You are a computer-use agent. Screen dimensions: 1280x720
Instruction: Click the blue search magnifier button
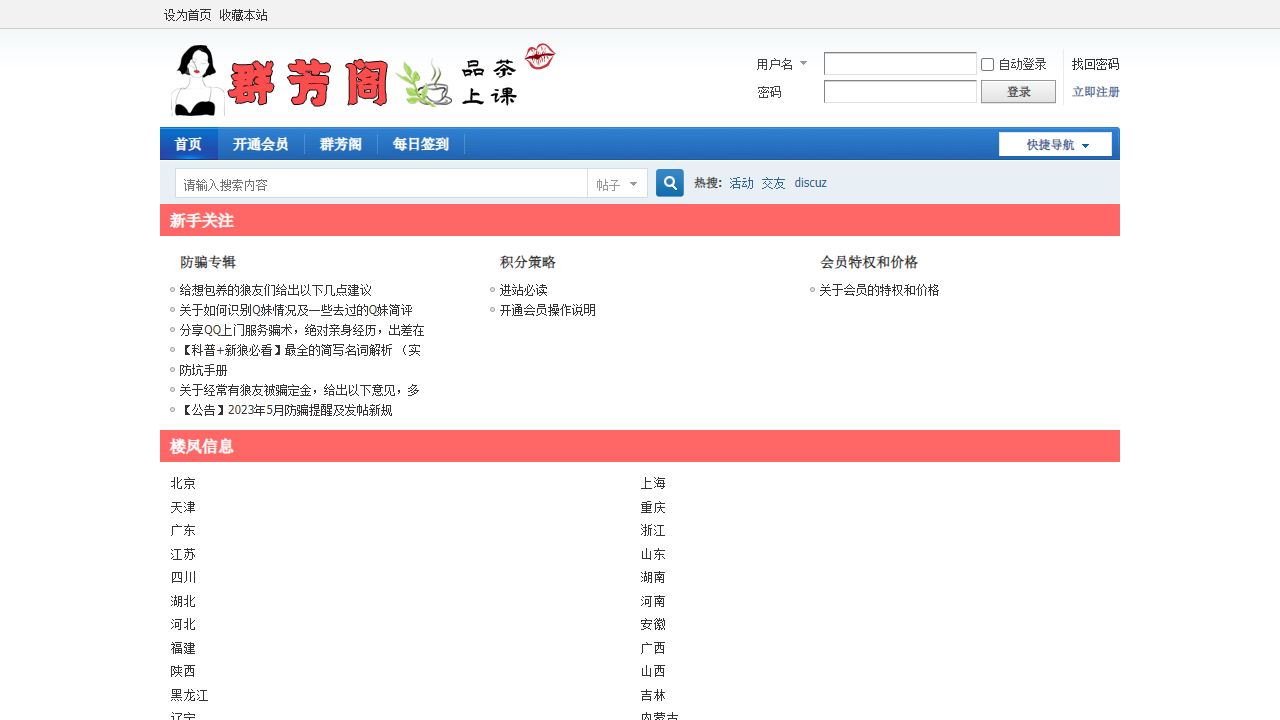pos(670,183)
